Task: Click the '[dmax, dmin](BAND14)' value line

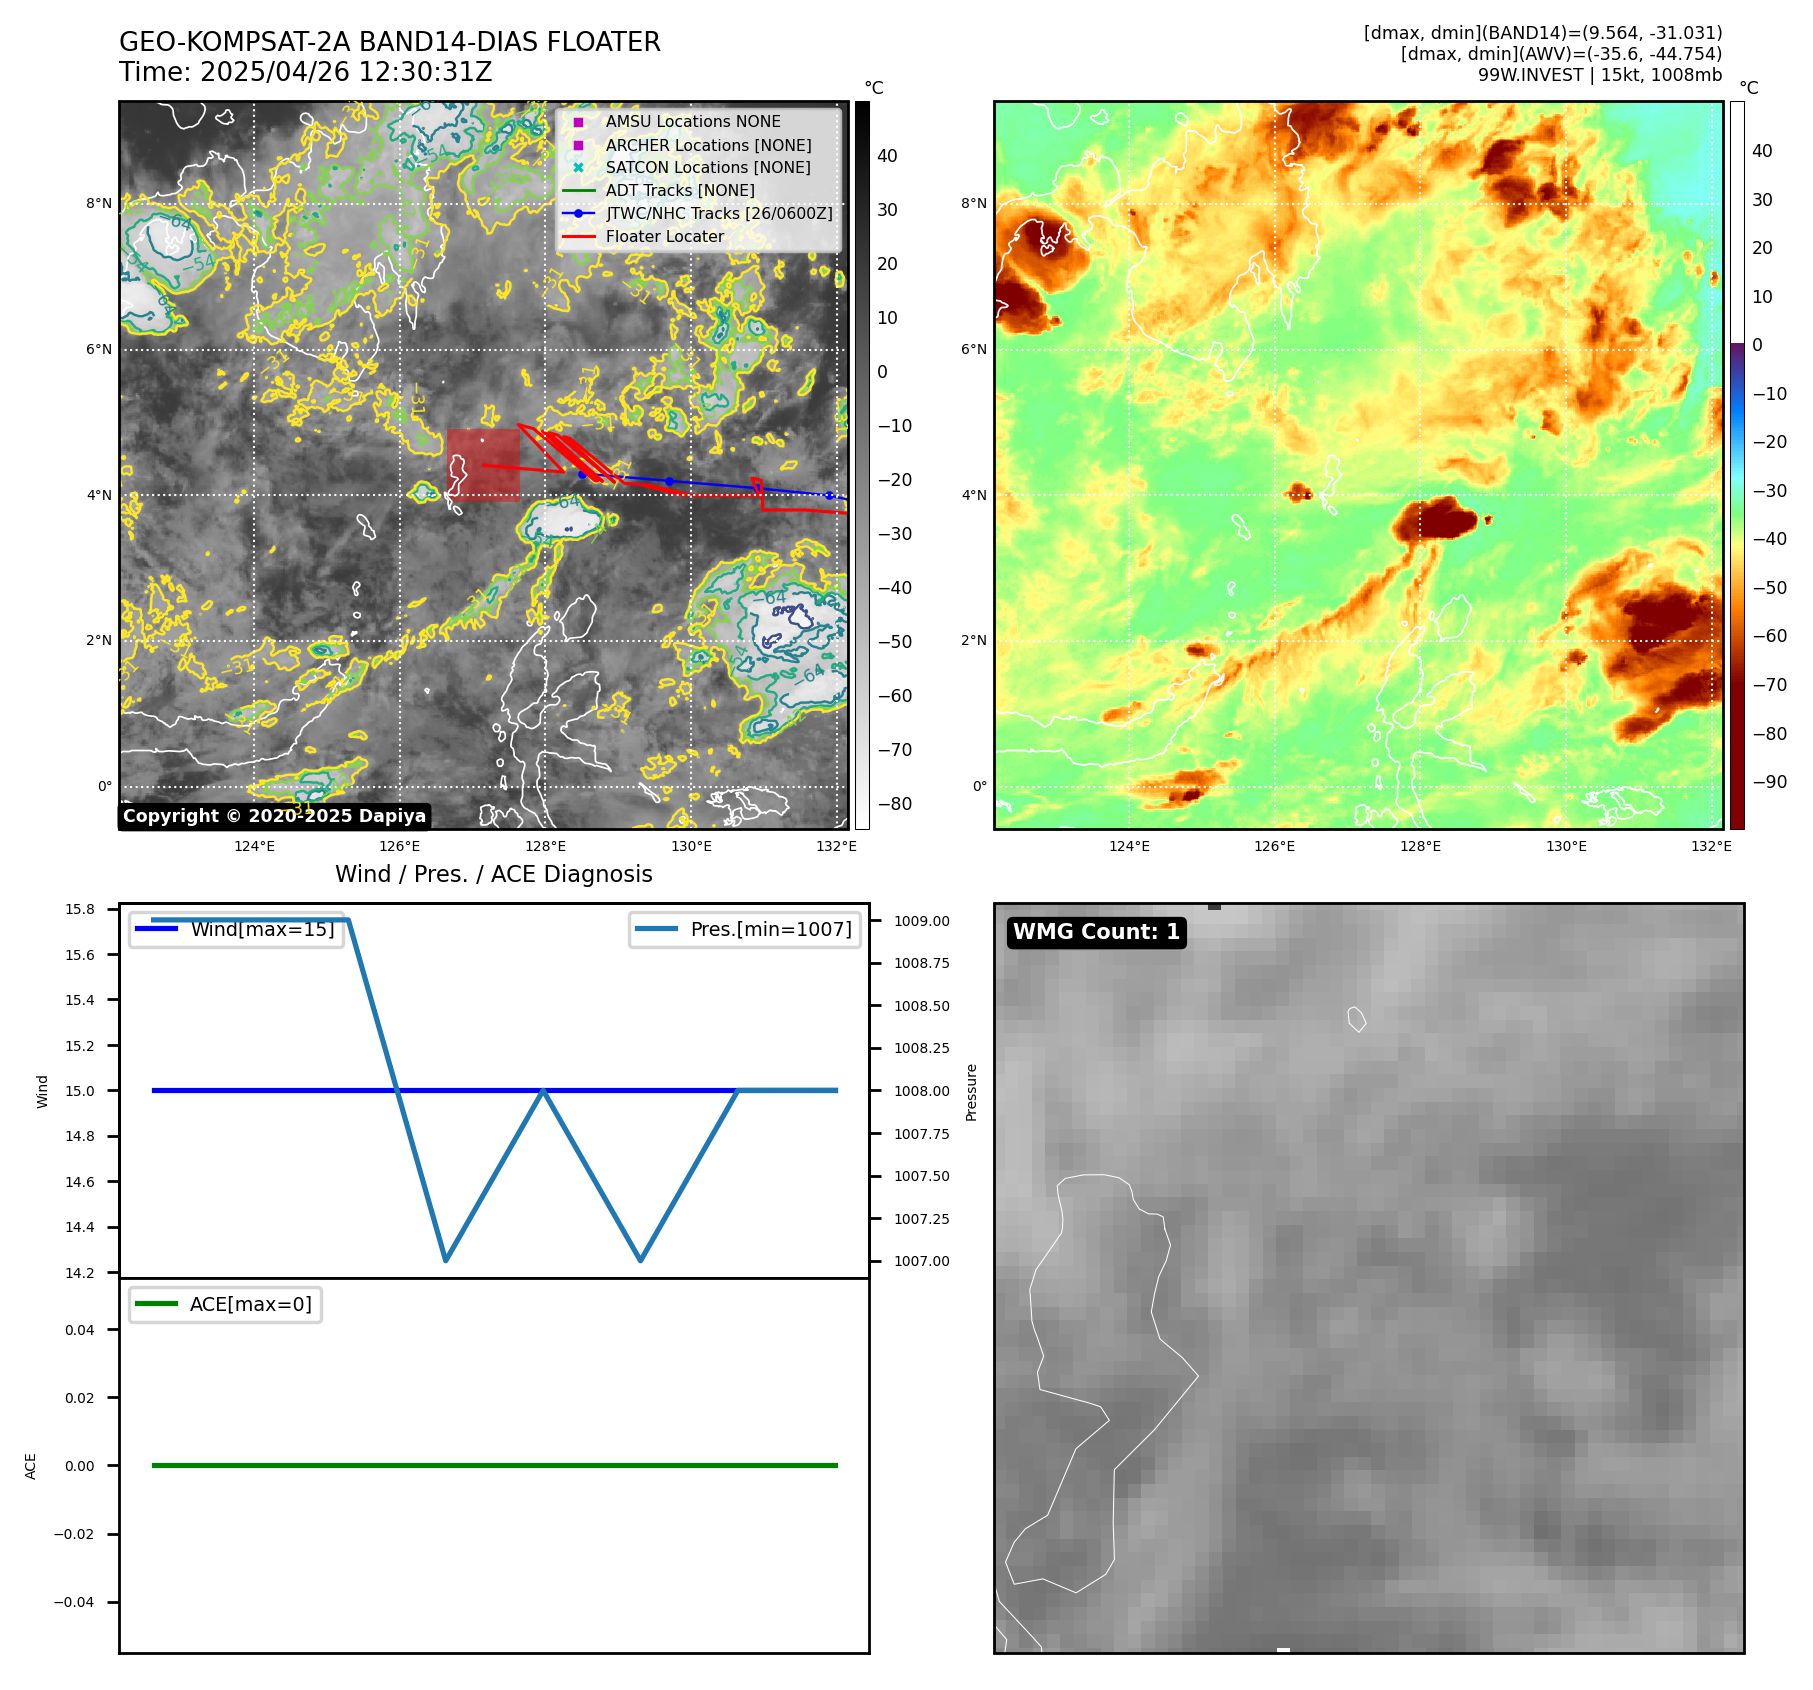Action: point(1543,33)
